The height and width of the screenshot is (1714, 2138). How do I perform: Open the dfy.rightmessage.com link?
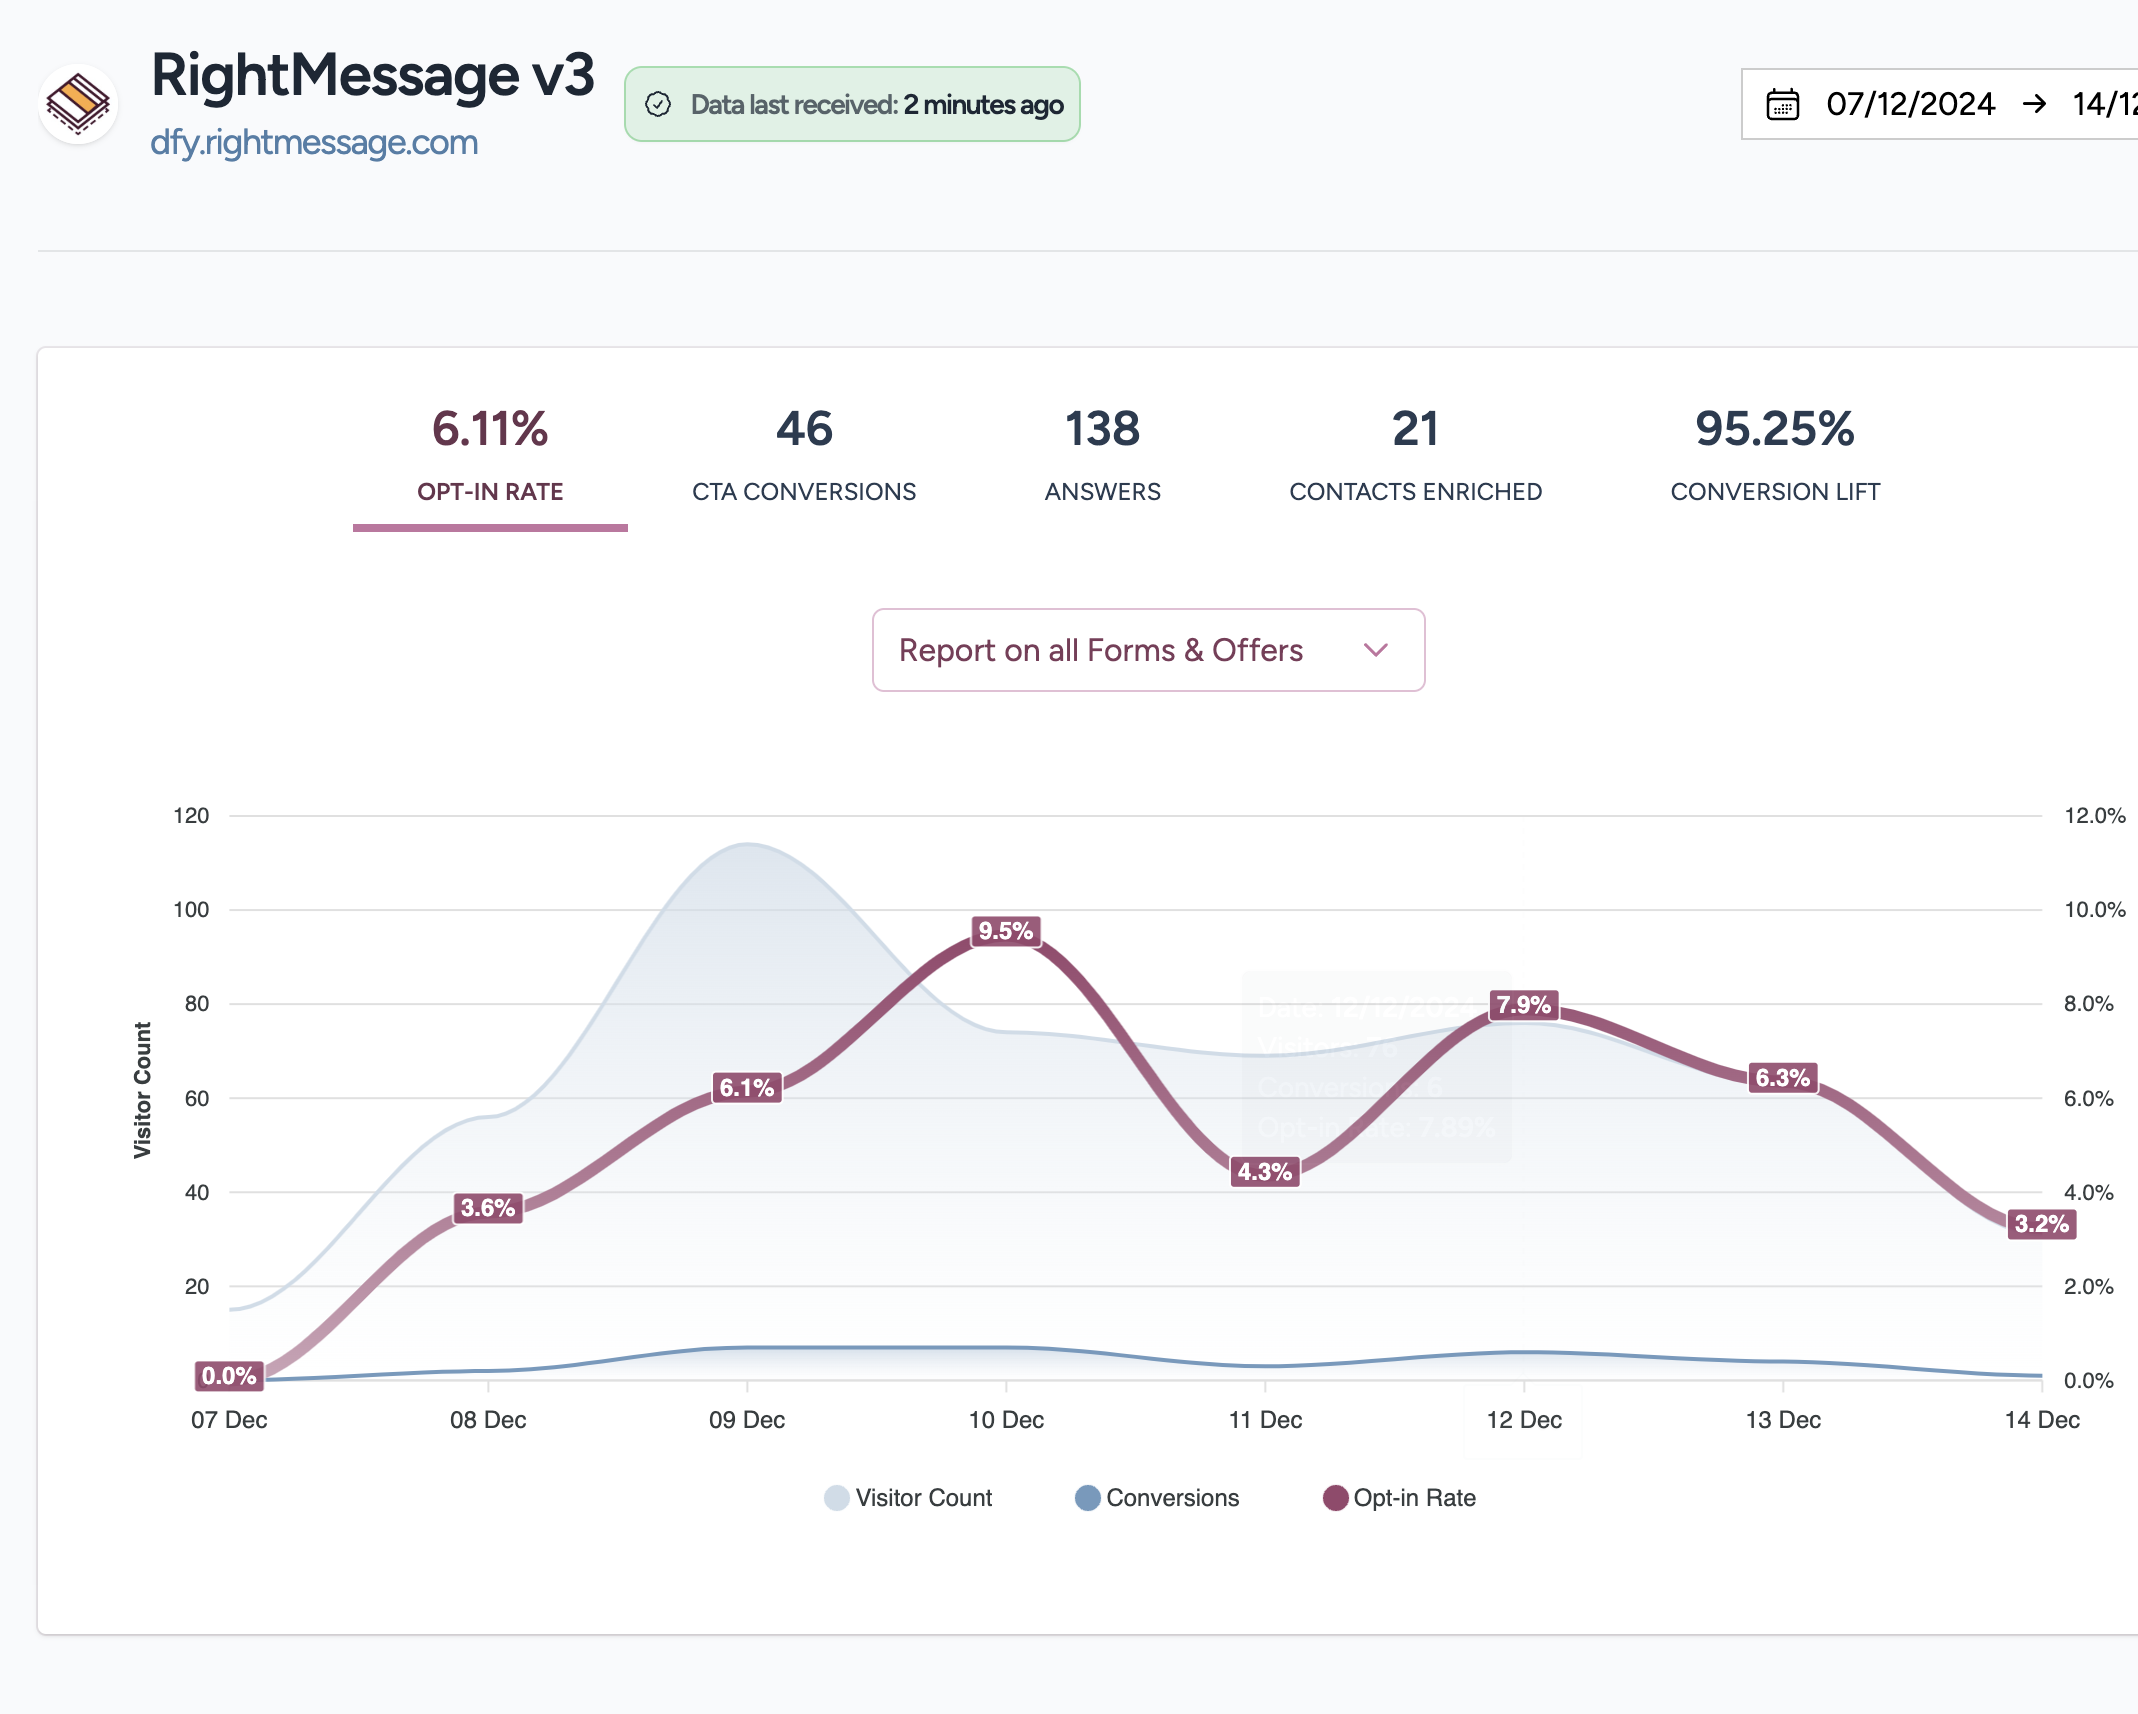coord(314,143)
